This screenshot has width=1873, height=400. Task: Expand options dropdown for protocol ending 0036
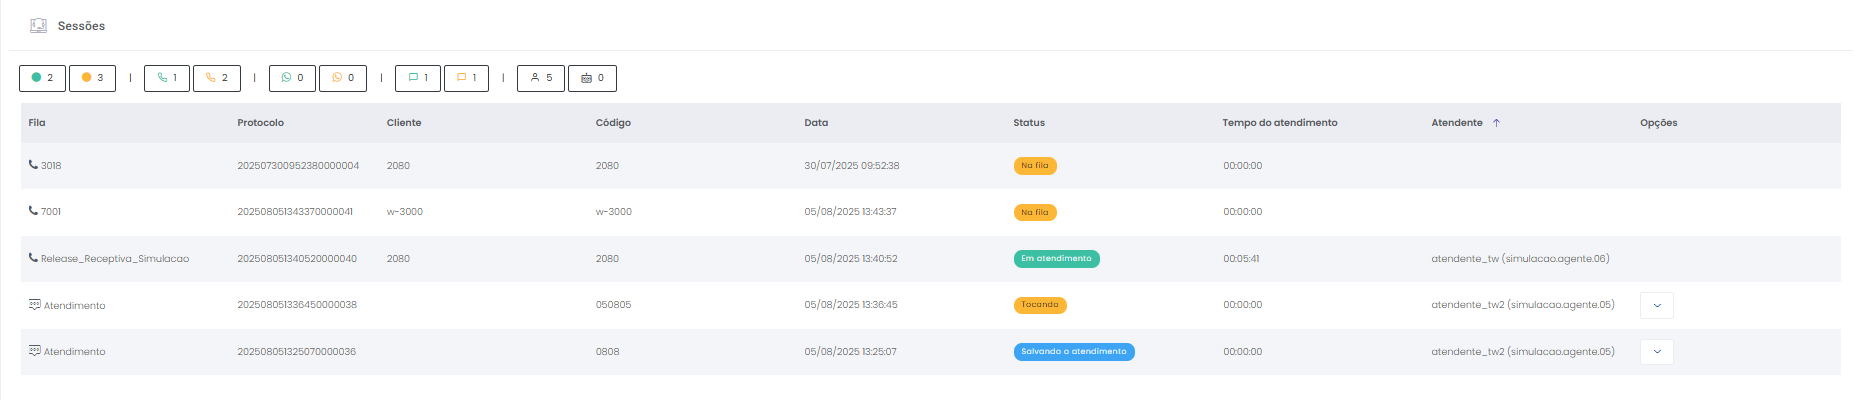(1656, 352)
